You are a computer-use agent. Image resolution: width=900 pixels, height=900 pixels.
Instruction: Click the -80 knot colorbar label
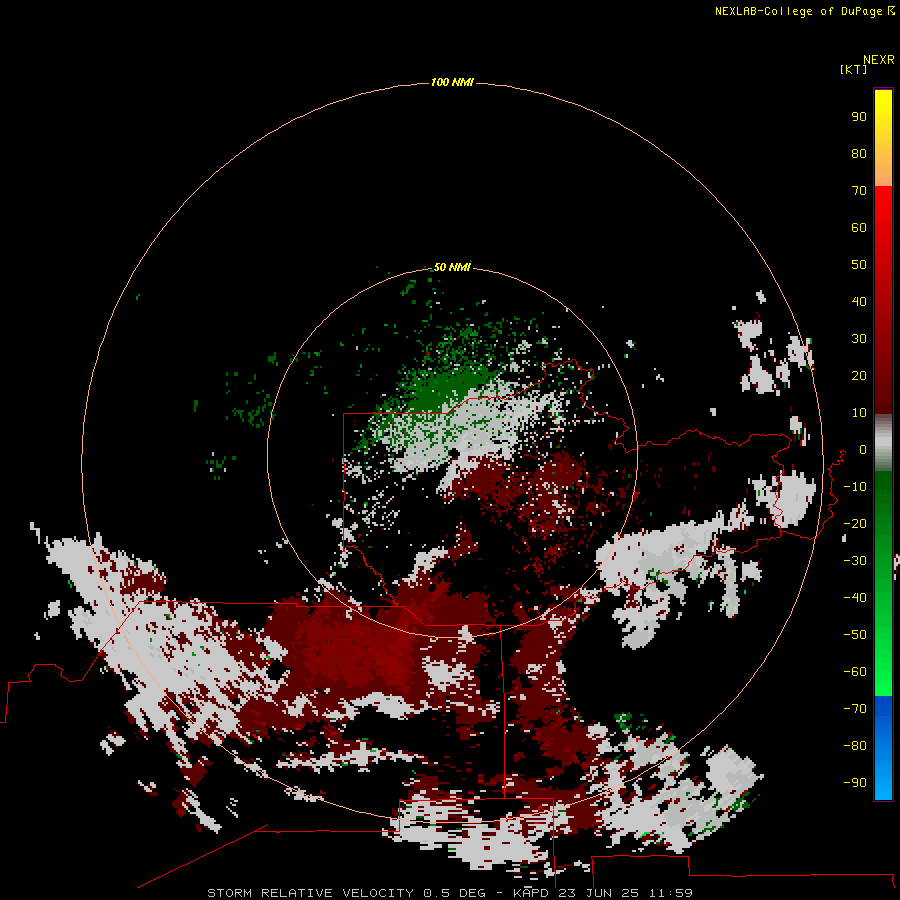coord(855,746)
